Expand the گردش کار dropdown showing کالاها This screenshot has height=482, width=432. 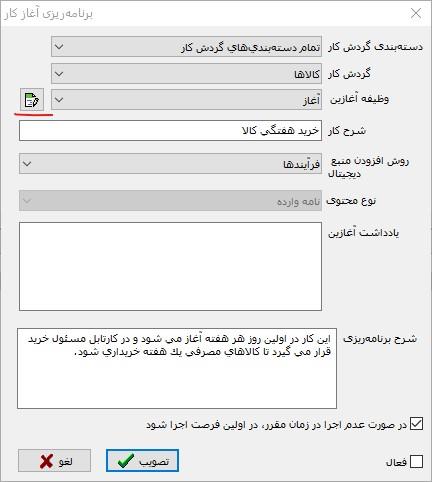point(186,73)
